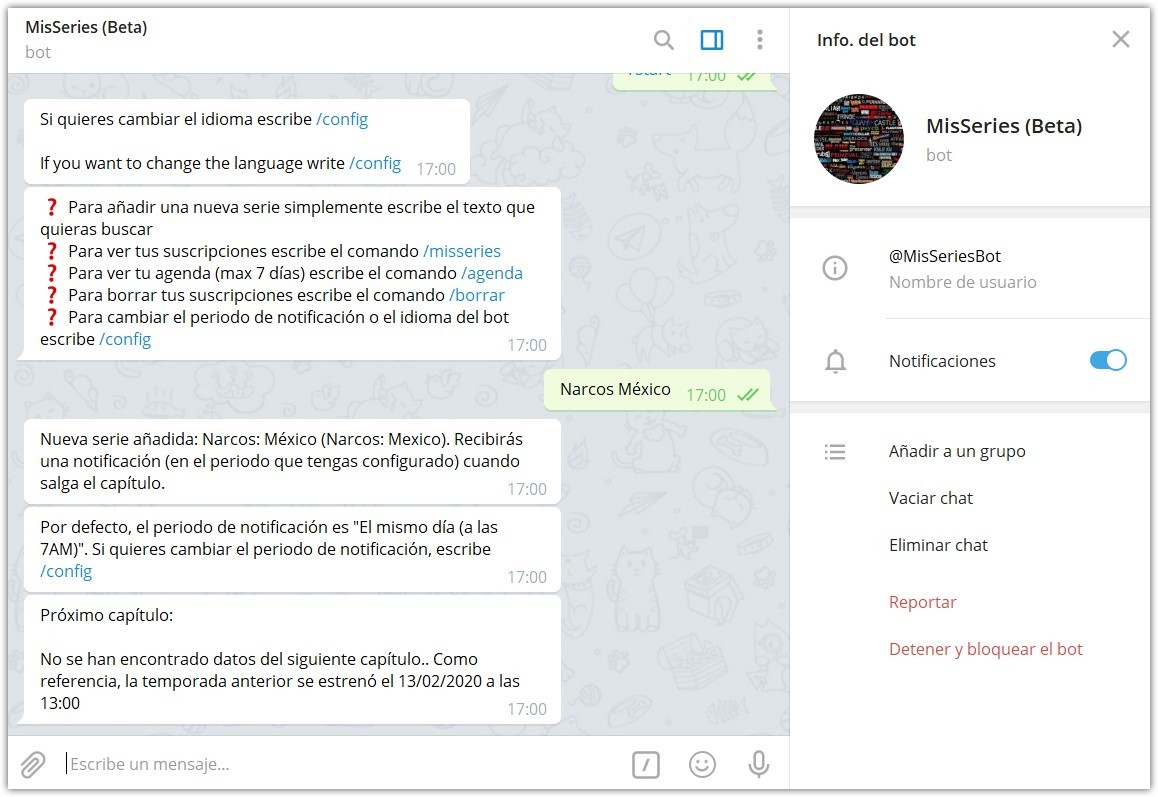Click the username info icon next to @MisSeriesBot
The height and width of the screenshot is (797, 1158).
(835, 268)
